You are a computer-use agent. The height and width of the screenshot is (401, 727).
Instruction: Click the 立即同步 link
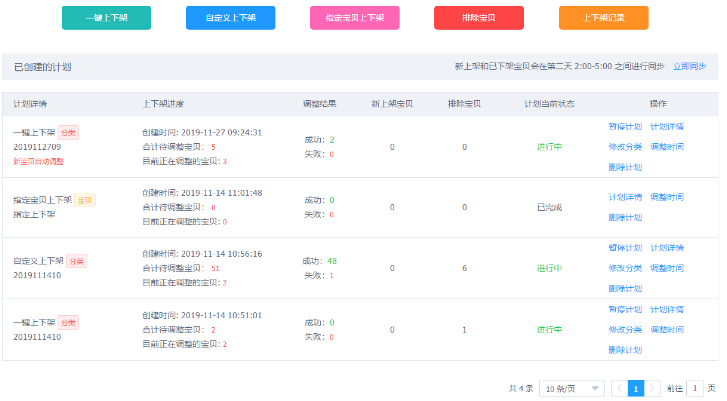coord(689,67)
